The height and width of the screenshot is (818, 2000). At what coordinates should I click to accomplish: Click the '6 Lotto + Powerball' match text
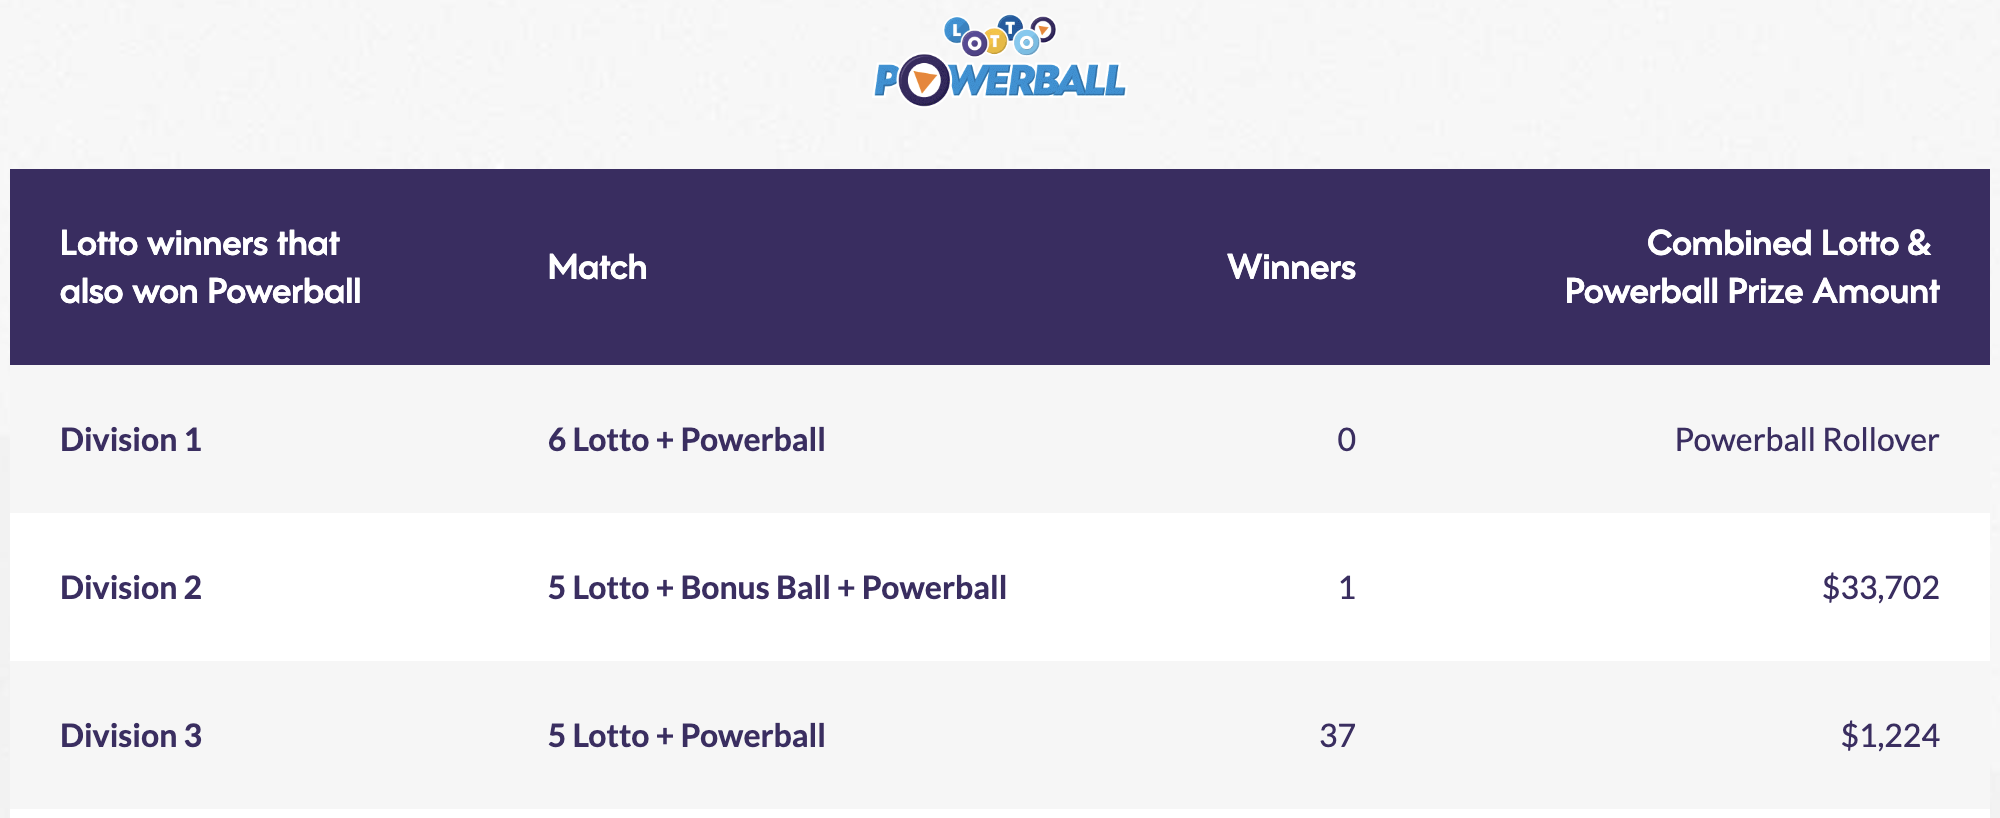tap(686, 440)
